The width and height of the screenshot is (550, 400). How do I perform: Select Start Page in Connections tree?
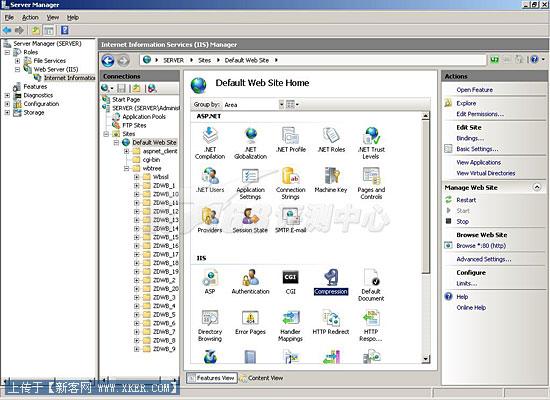pyautogui.click(x=126, y=100)
